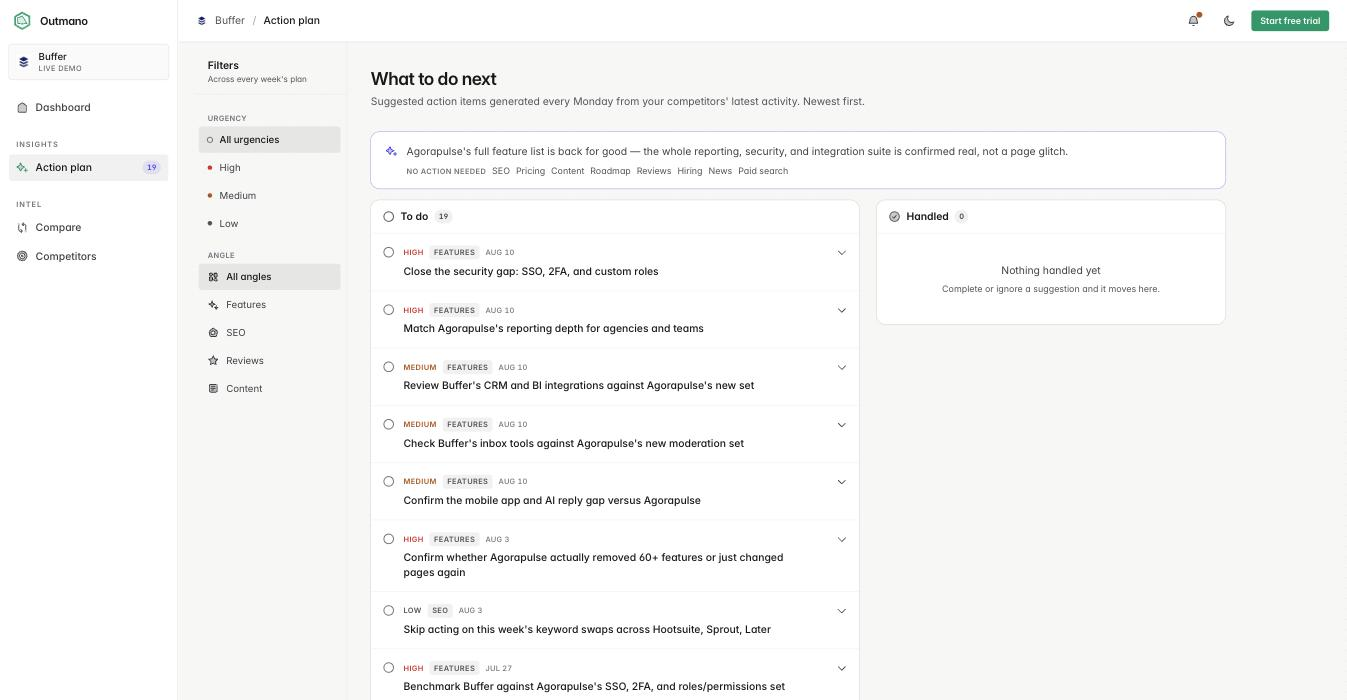
Task: Click Action plan breadcrumb
Action: coord(292,21)
